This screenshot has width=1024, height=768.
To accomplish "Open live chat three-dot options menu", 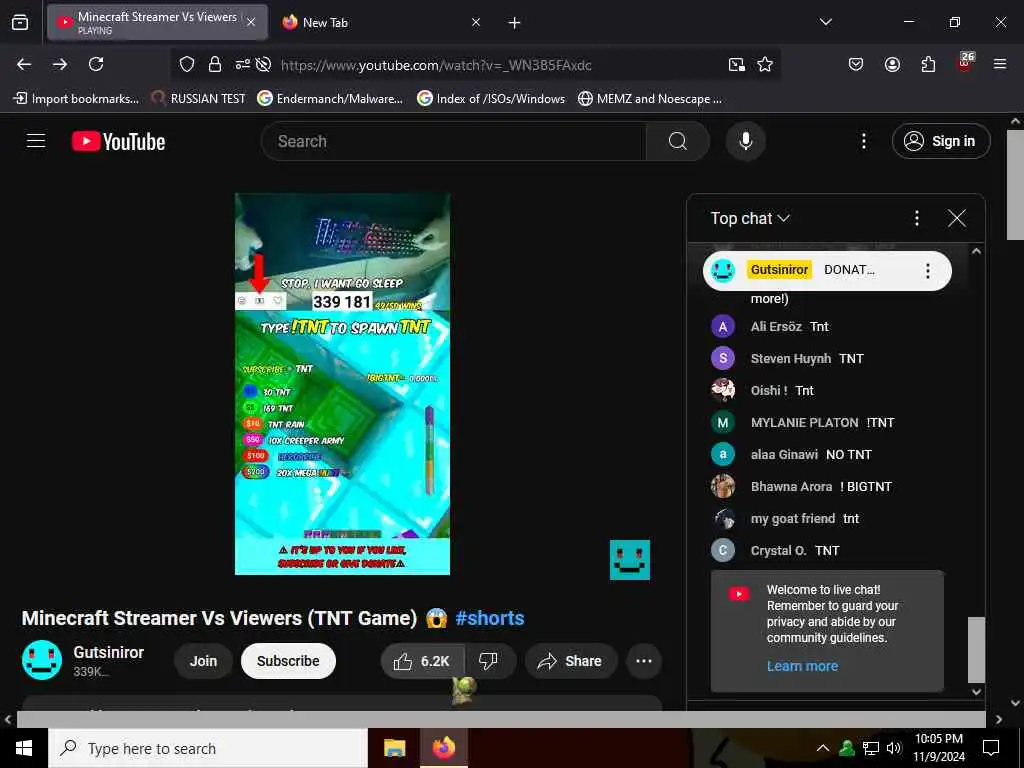I will (x=917, y=218).
